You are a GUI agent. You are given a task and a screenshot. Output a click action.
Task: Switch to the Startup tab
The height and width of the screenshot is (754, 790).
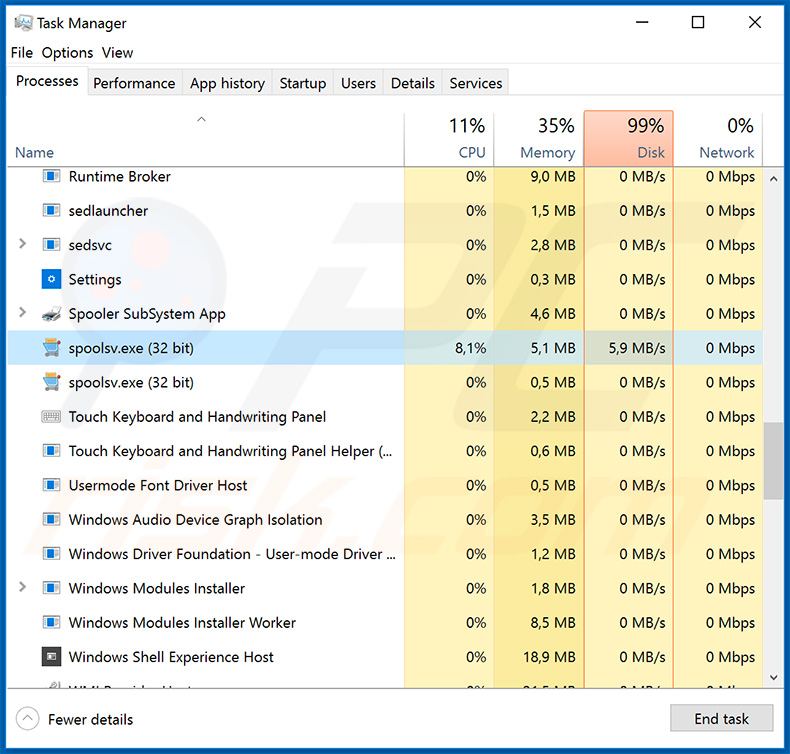pos(303,83)
